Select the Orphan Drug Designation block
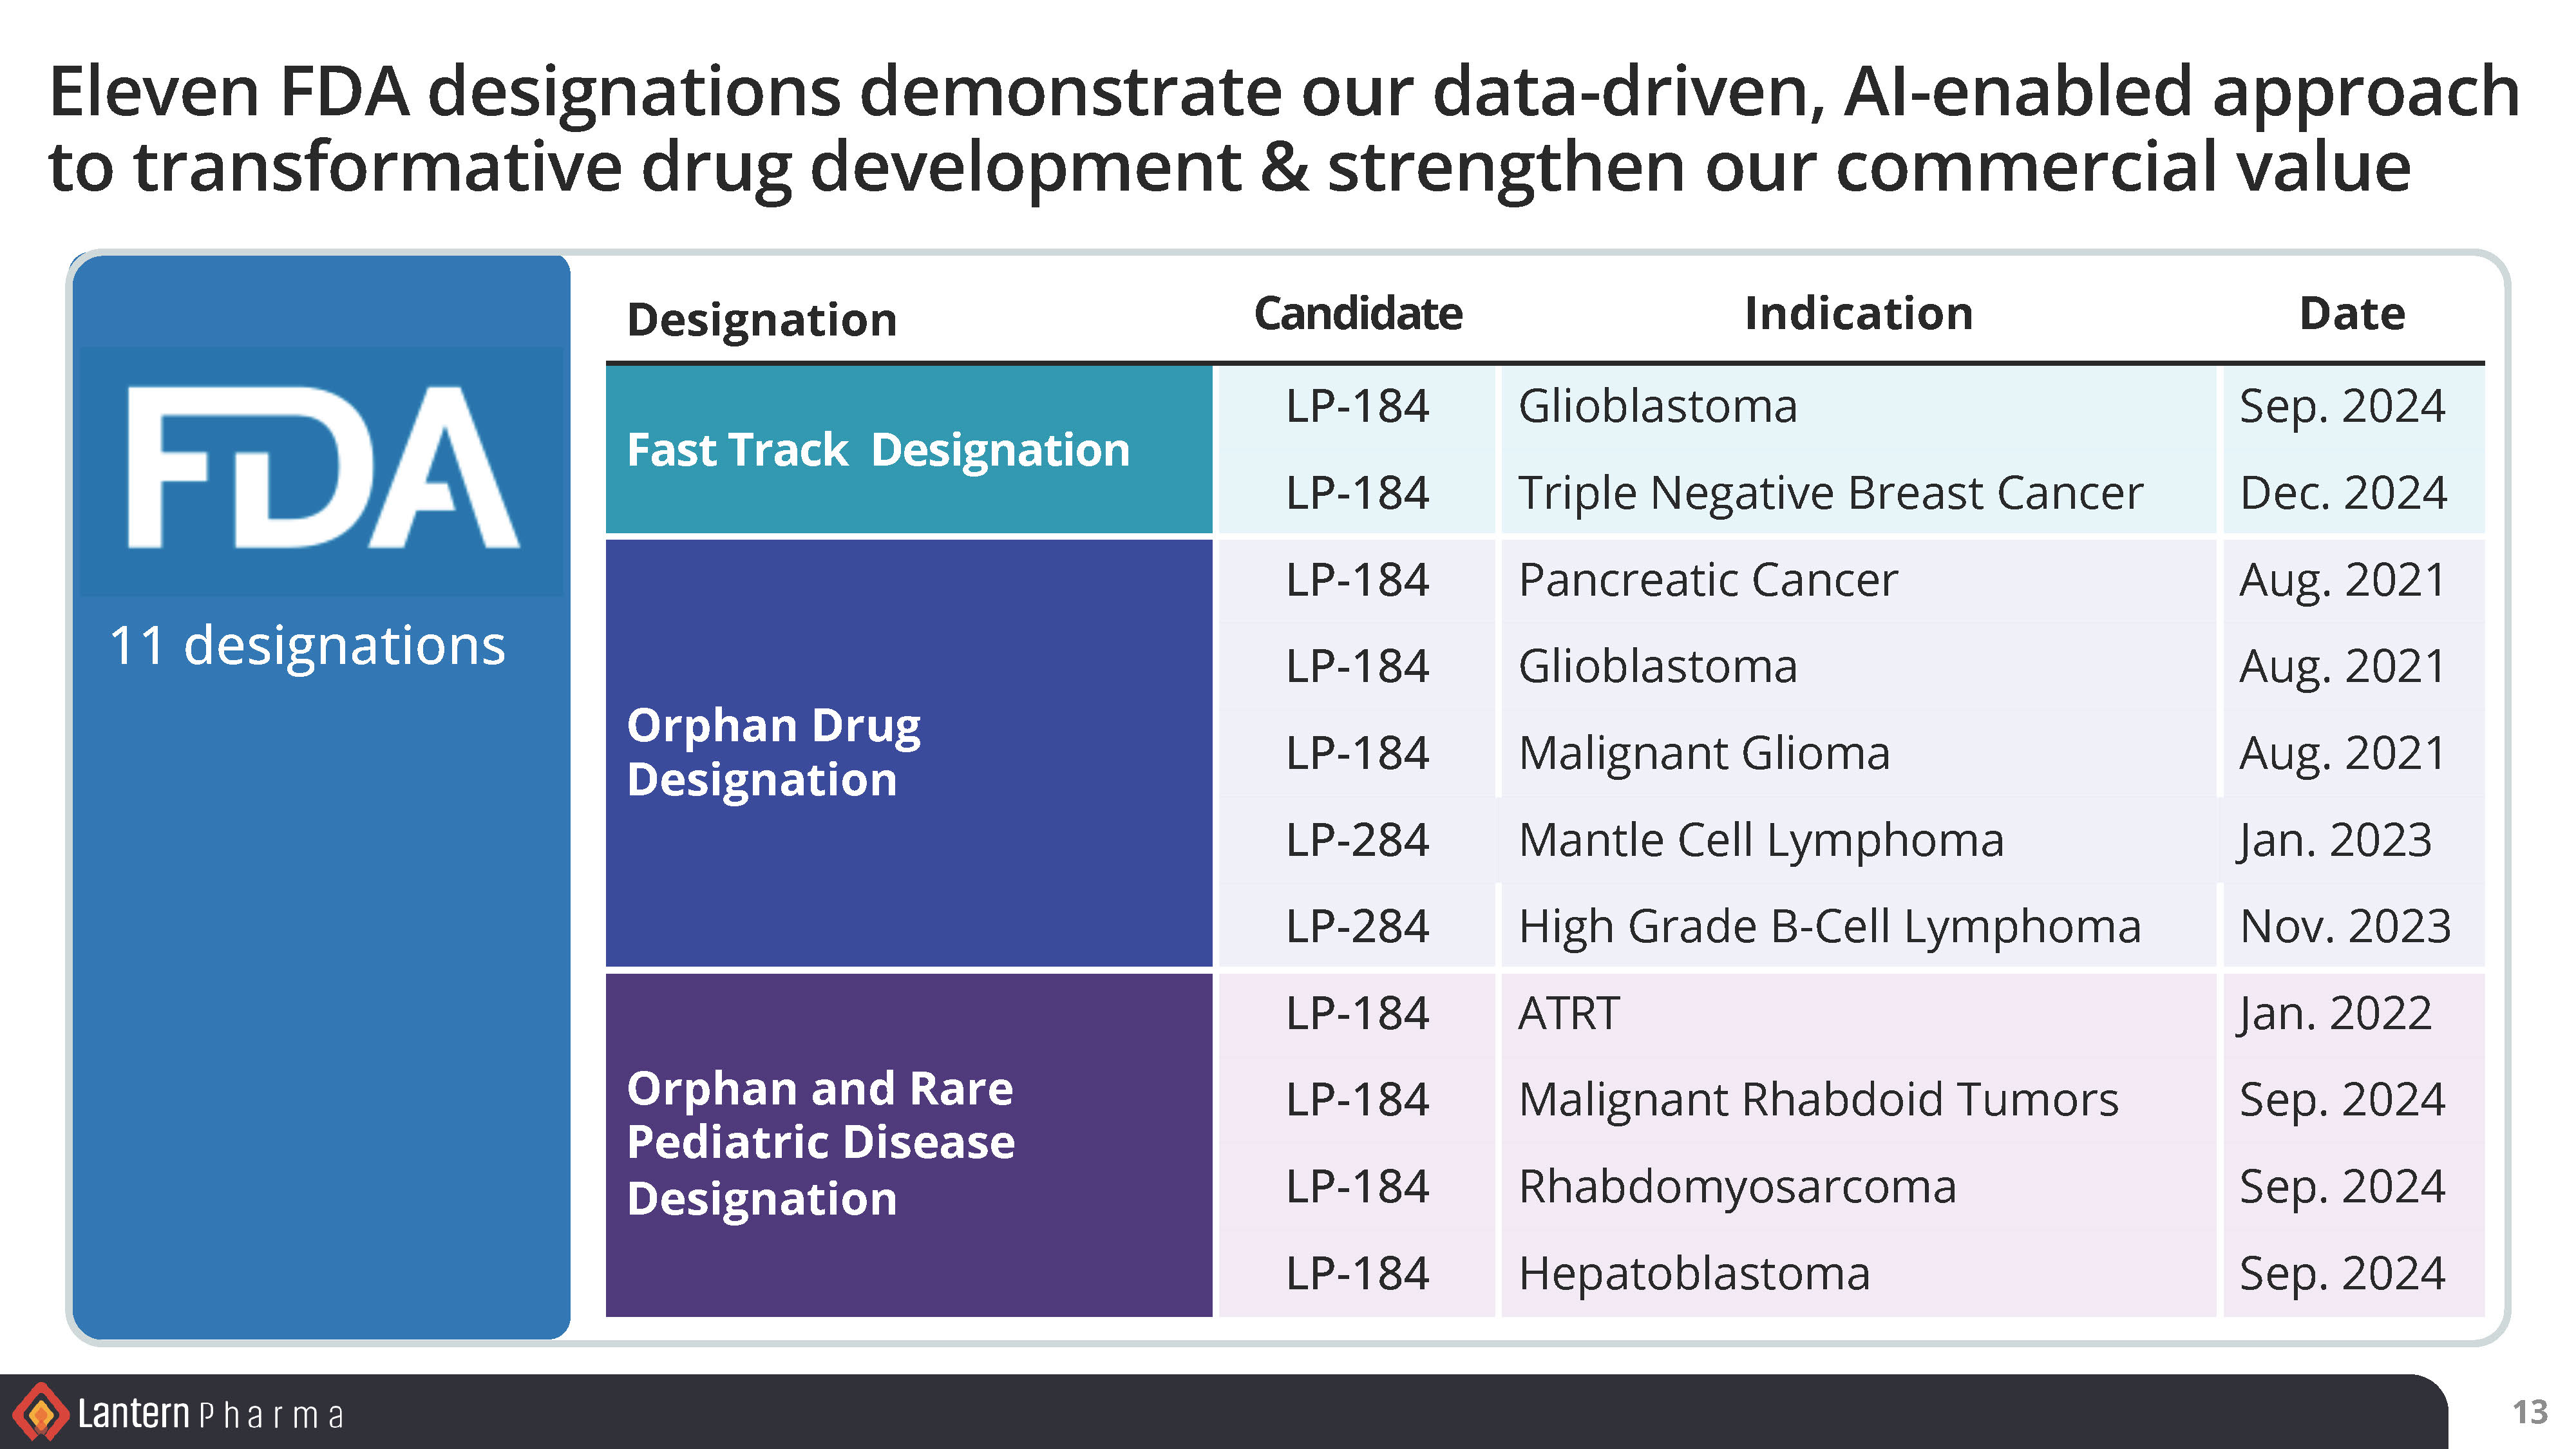The height and width of the screenshot is (1449, 2576). (x=908, y=752)
